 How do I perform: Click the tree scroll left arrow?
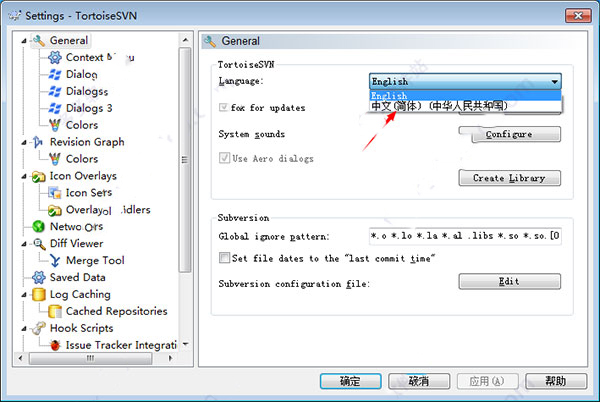coord(20,358)
